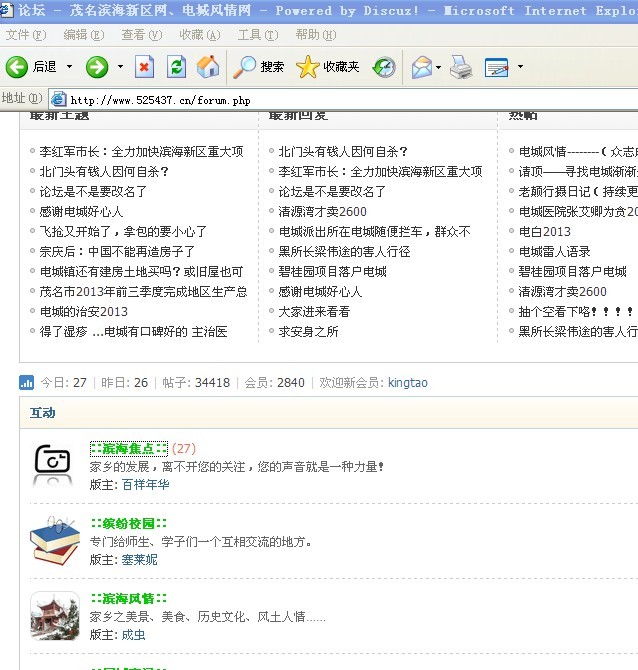
Task: Stop page loading with red X icon
Action: (145, 67)
